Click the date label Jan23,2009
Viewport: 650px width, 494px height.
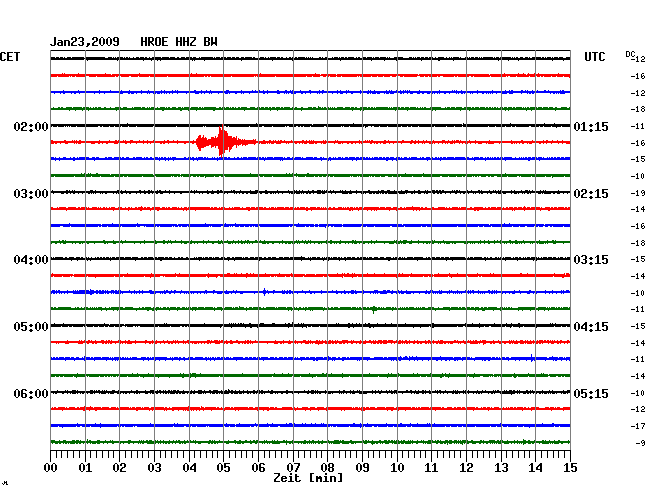[x=85, y=42]
